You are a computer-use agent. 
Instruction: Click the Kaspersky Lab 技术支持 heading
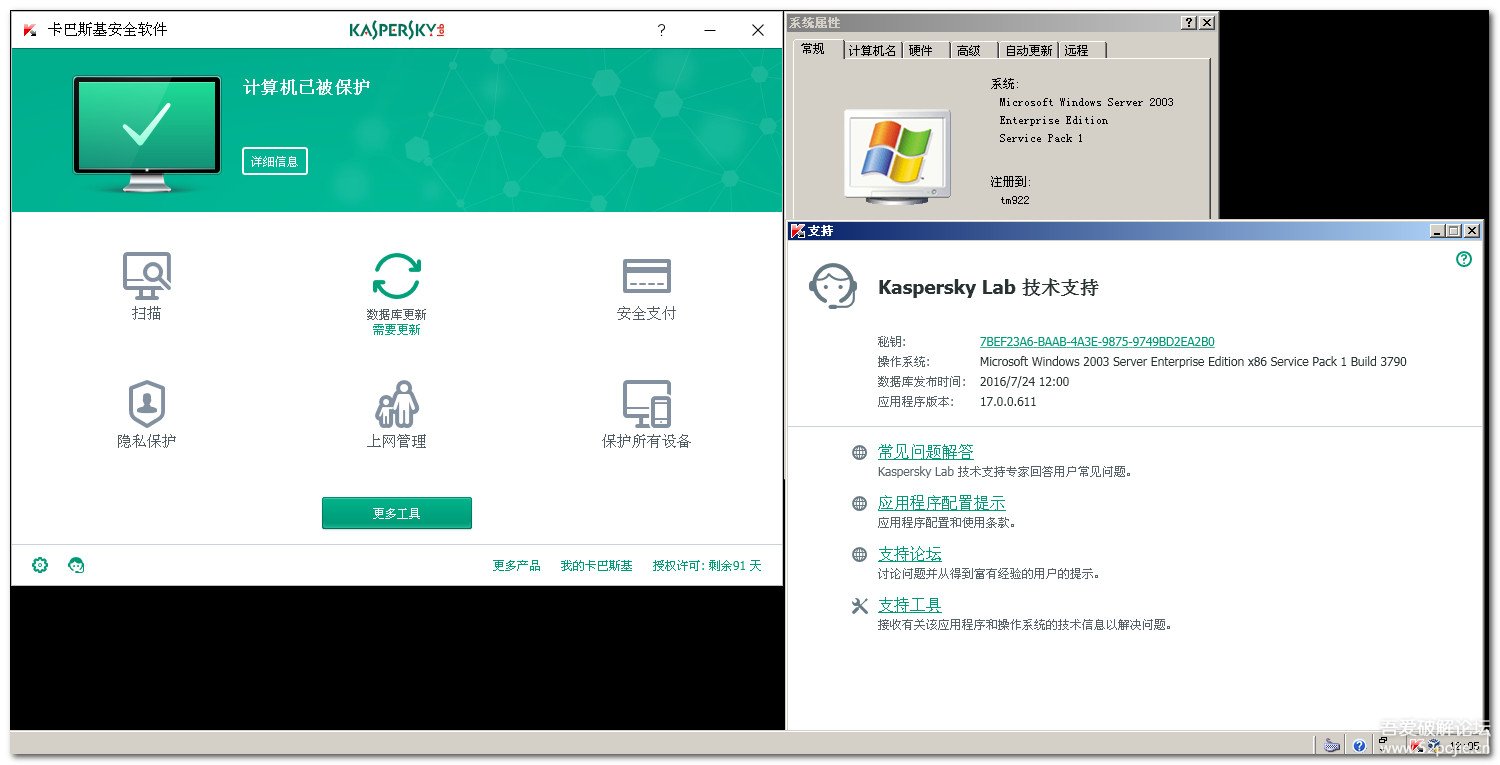click(988, 288)
